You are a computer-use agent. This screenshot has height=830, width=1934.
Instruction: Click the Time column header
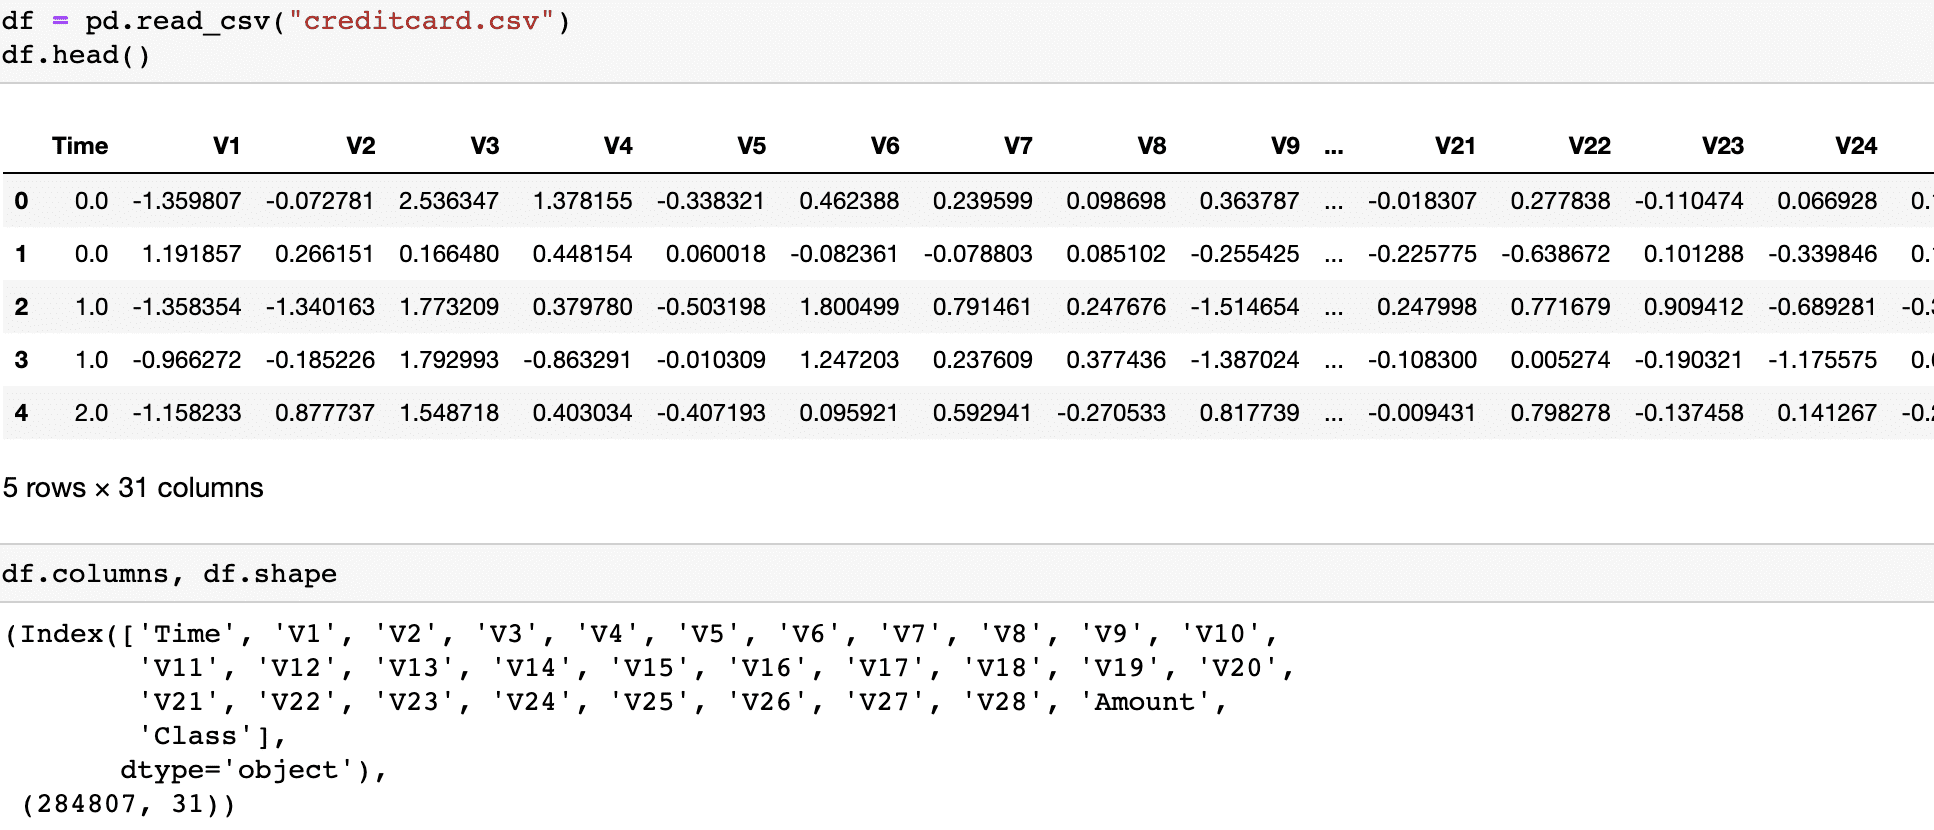pos(80,146)
